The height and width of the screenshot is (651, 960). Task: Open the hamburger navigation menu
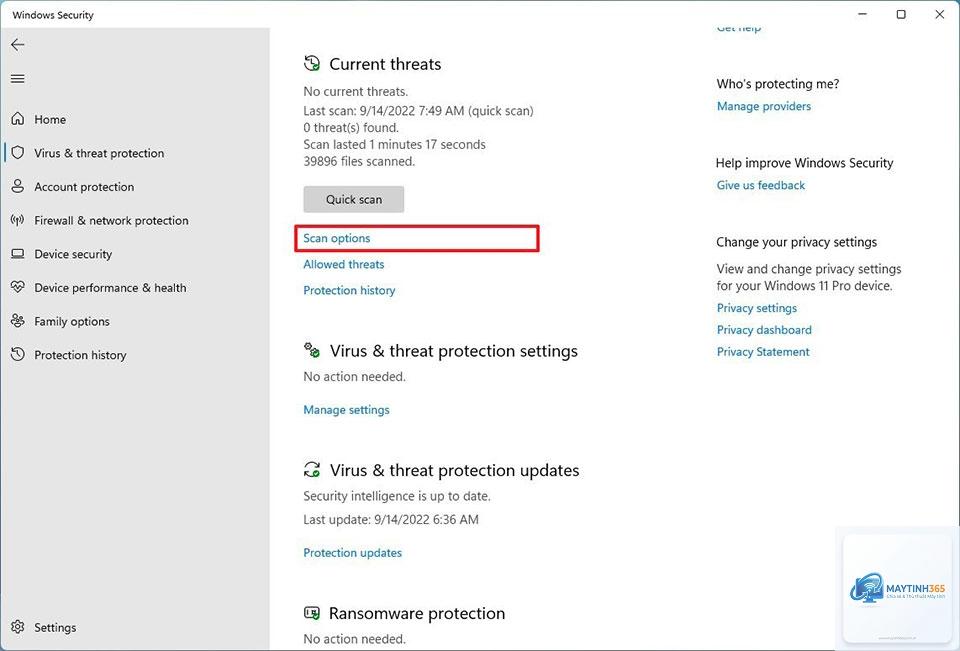[x=18, y=78]
